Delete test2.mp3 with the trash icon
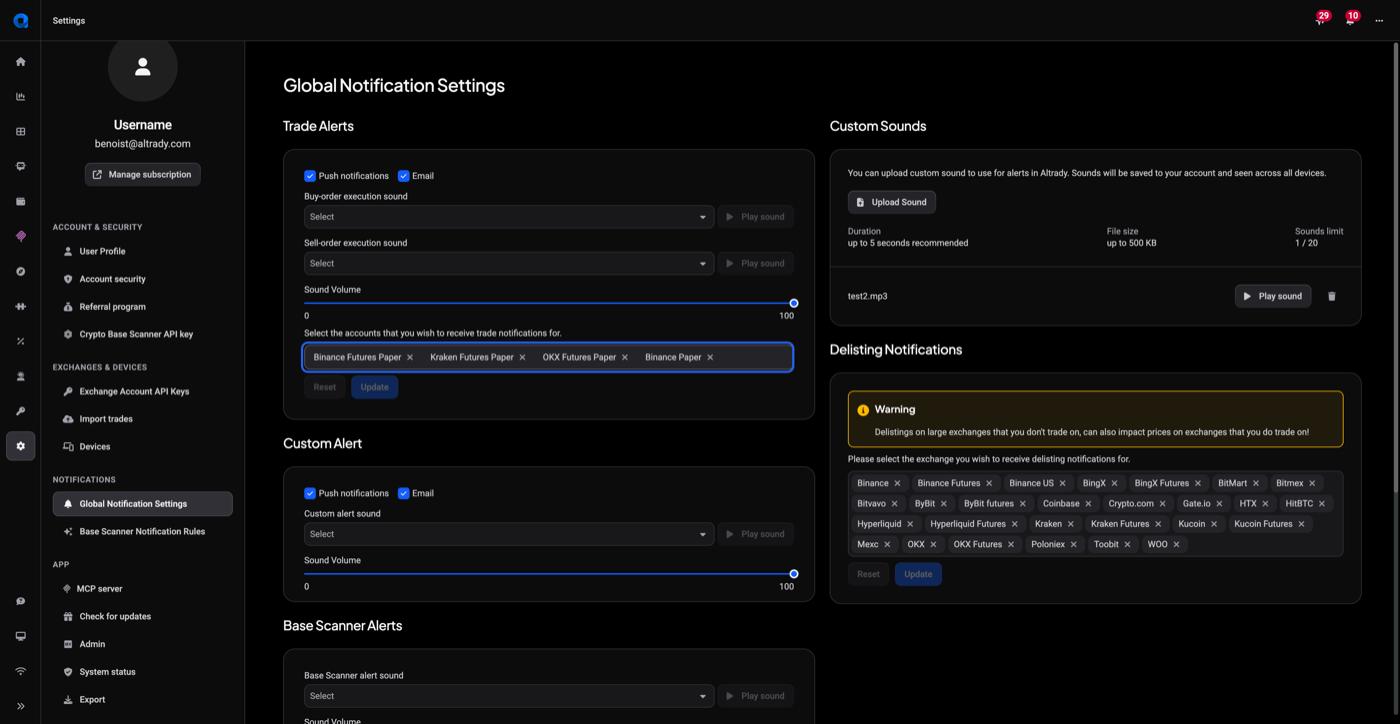The image size is (1400, 724). click(x=1331, y=296)
